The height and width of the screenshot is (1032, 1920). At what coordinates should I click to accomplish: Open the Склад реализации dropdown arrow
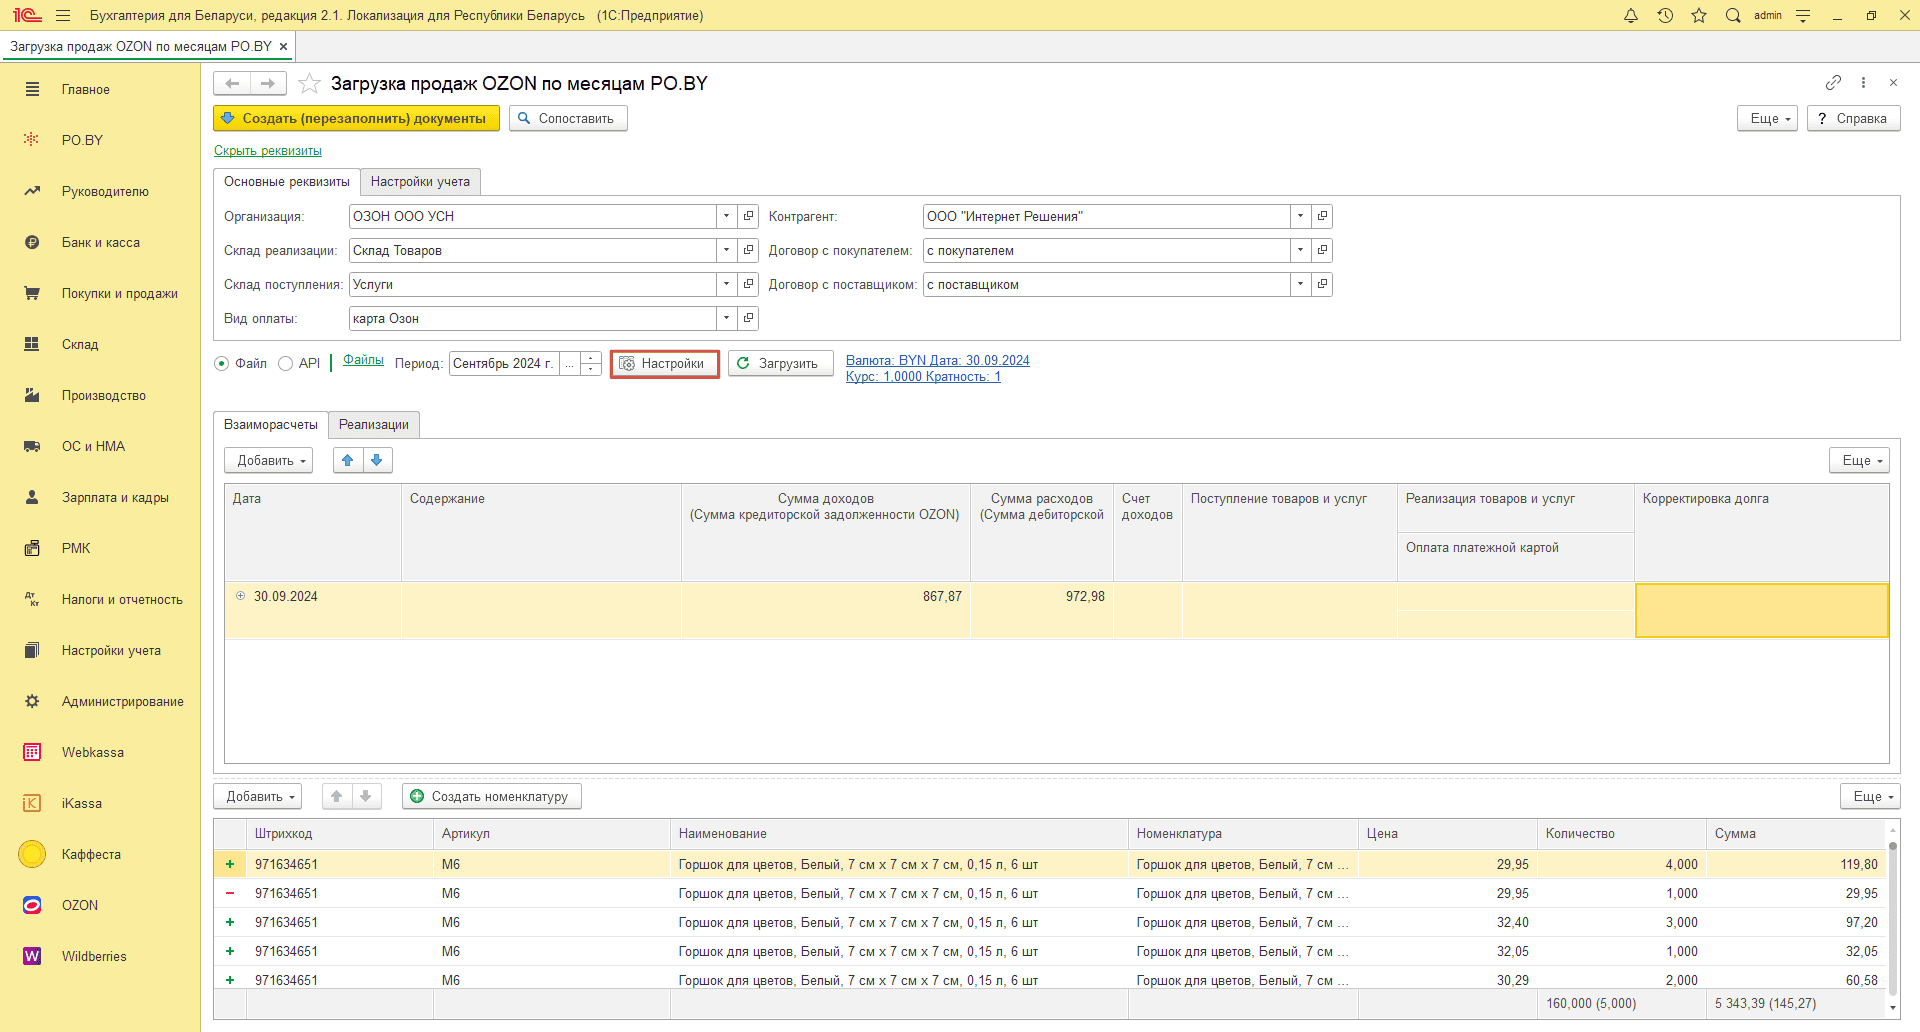tap(727, 250)
